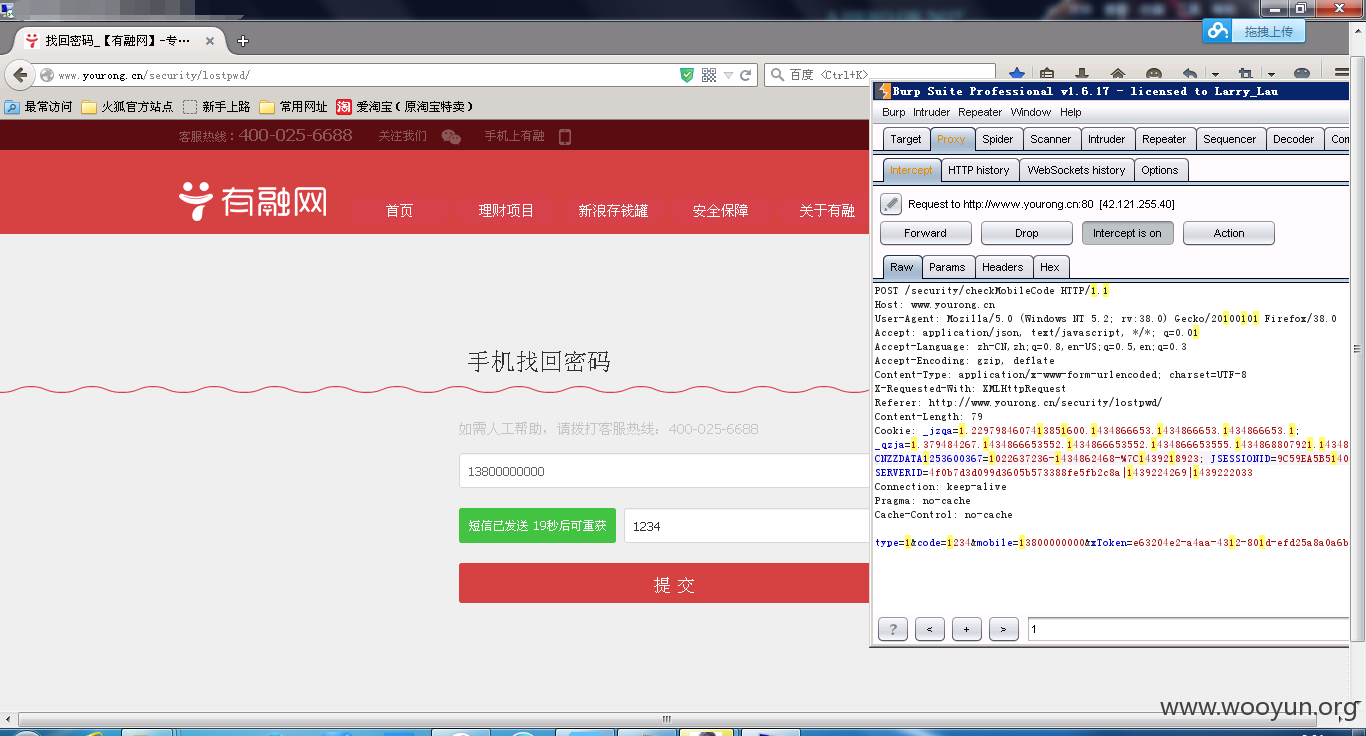This screenshot has height=736, width=1366.
Task: Open the Burp menu in Burp Suite
Action: (x=893, y=112)
